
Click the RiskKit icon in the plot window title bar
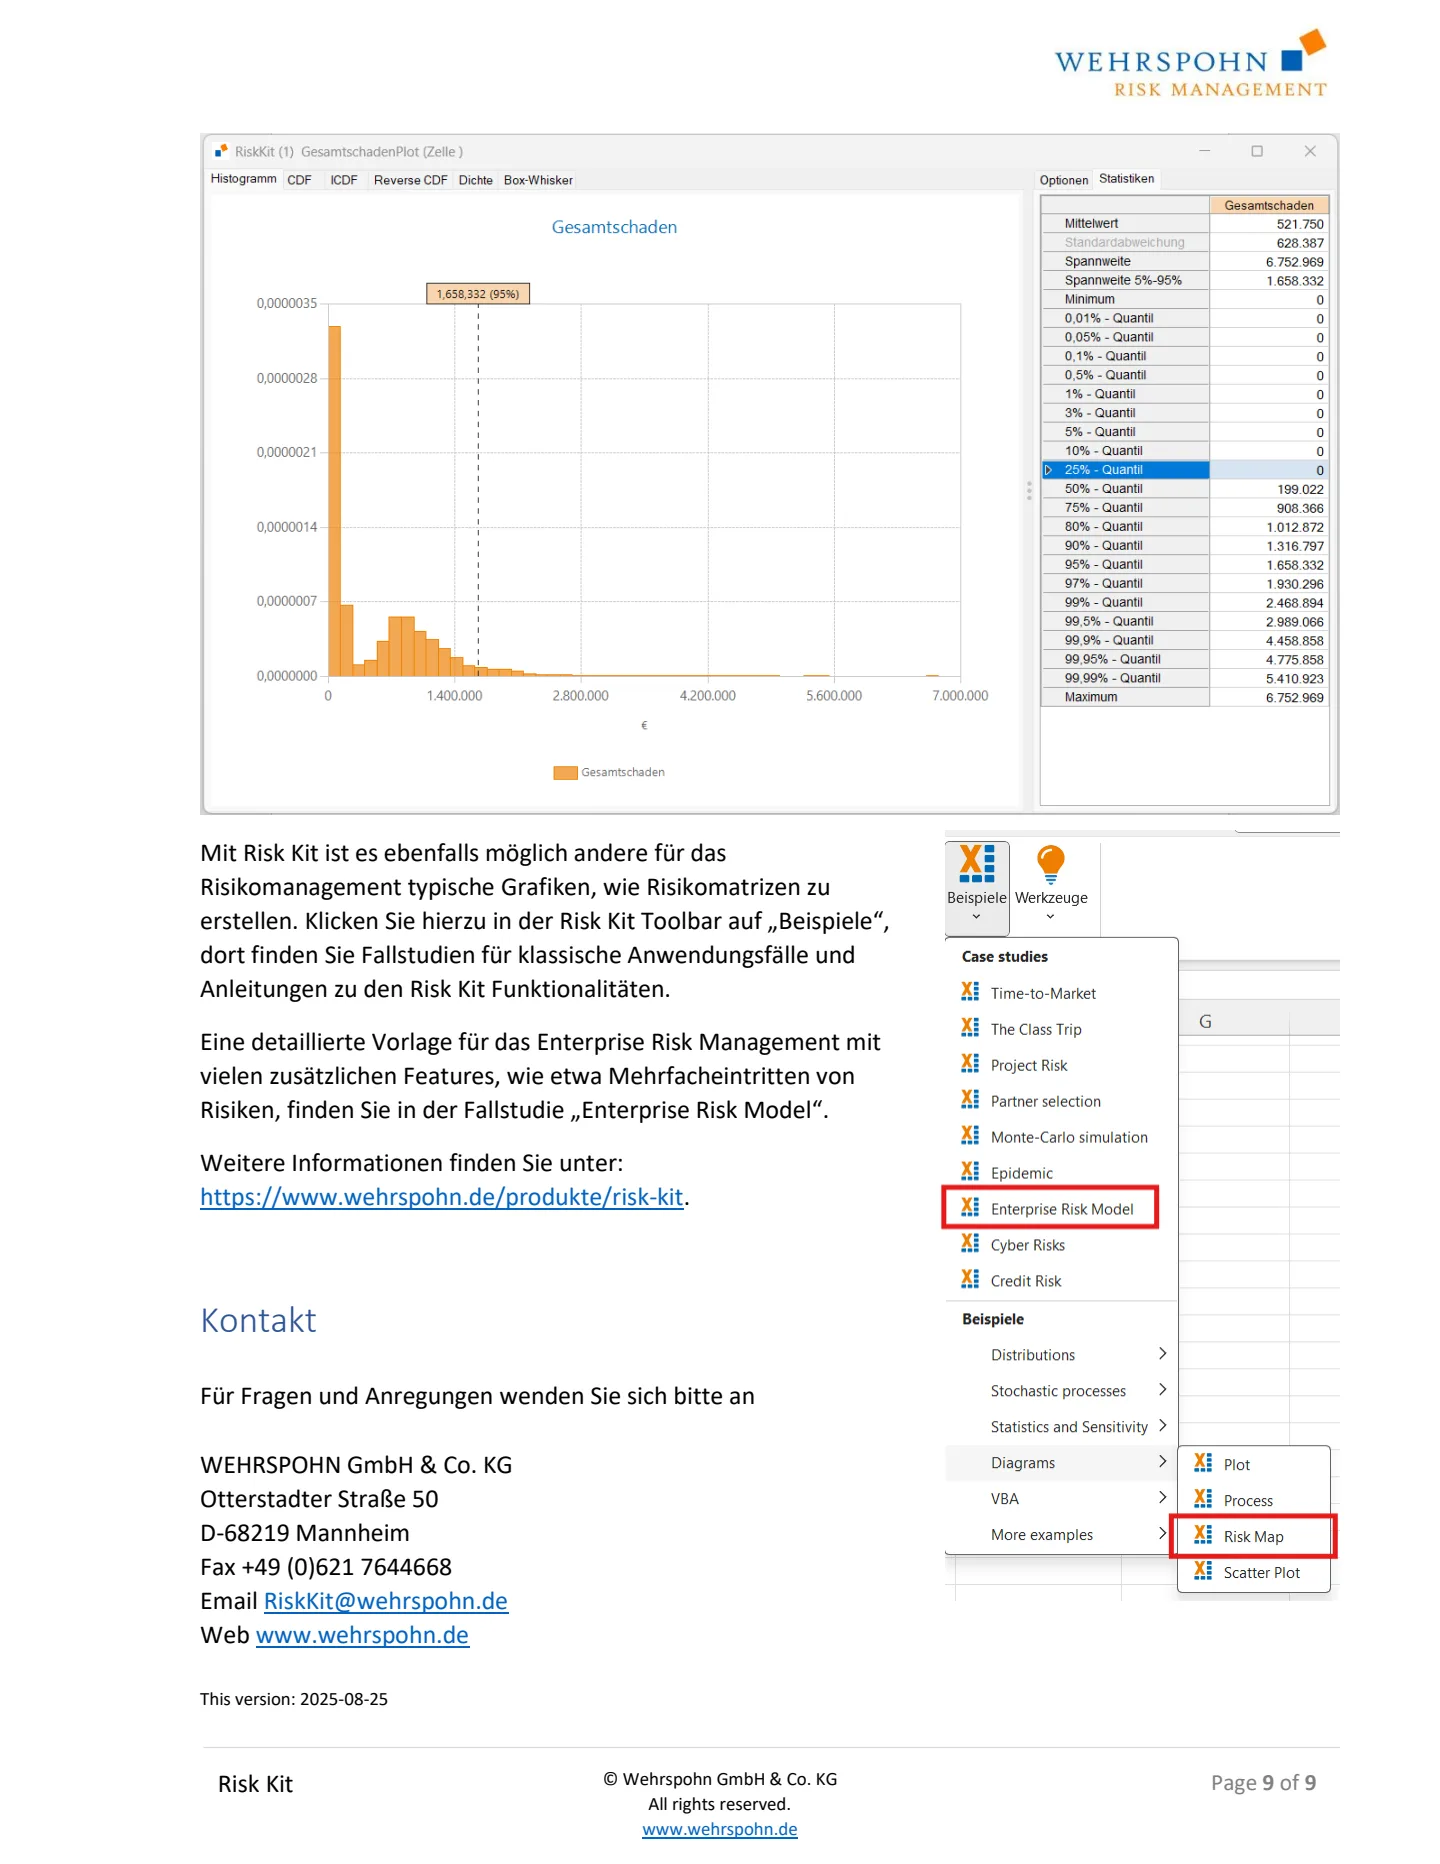click(221, 151)
